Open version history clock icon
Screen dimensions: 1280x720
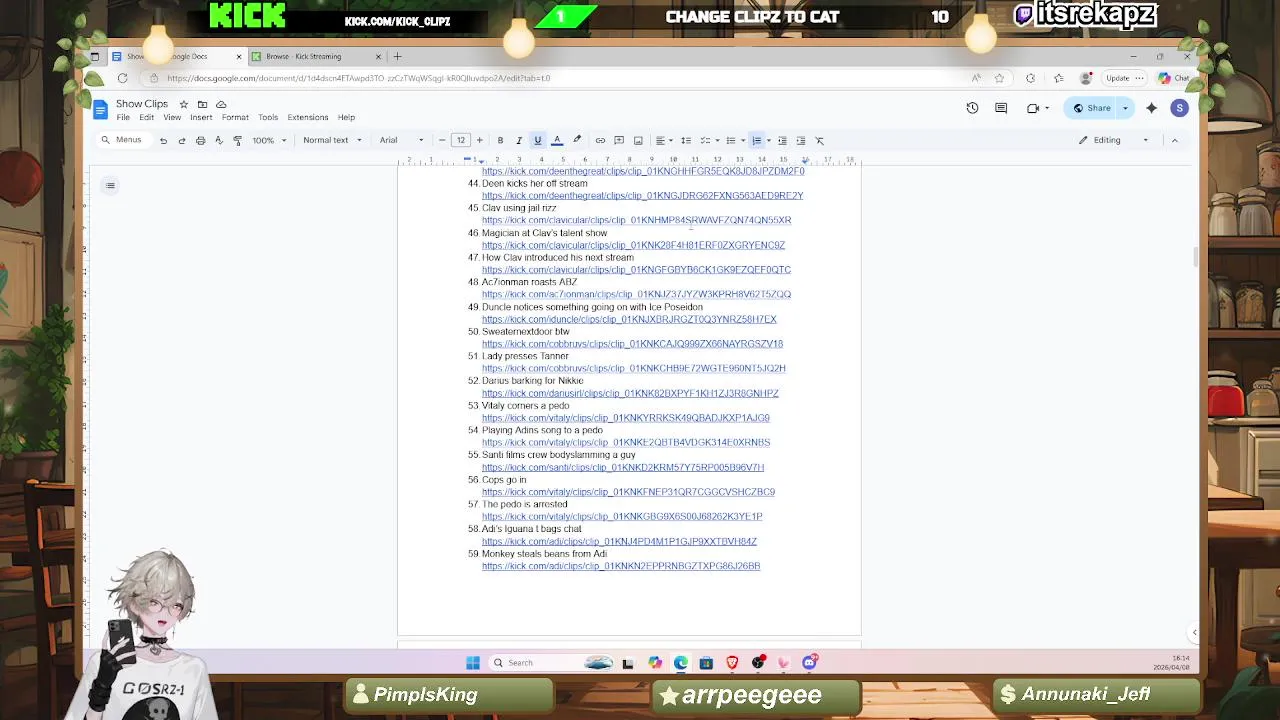pyautogui.click(x=972, y=108)
